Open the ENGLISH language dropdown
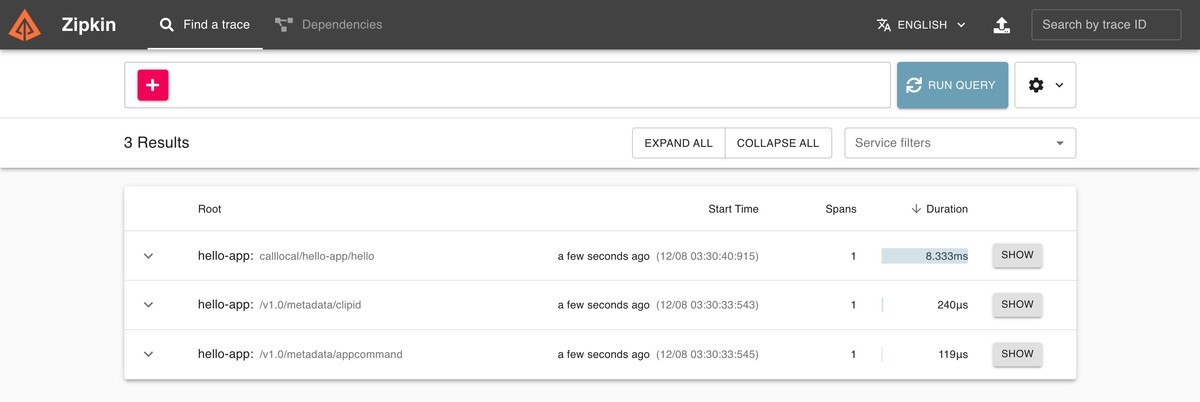 point(921,25)
